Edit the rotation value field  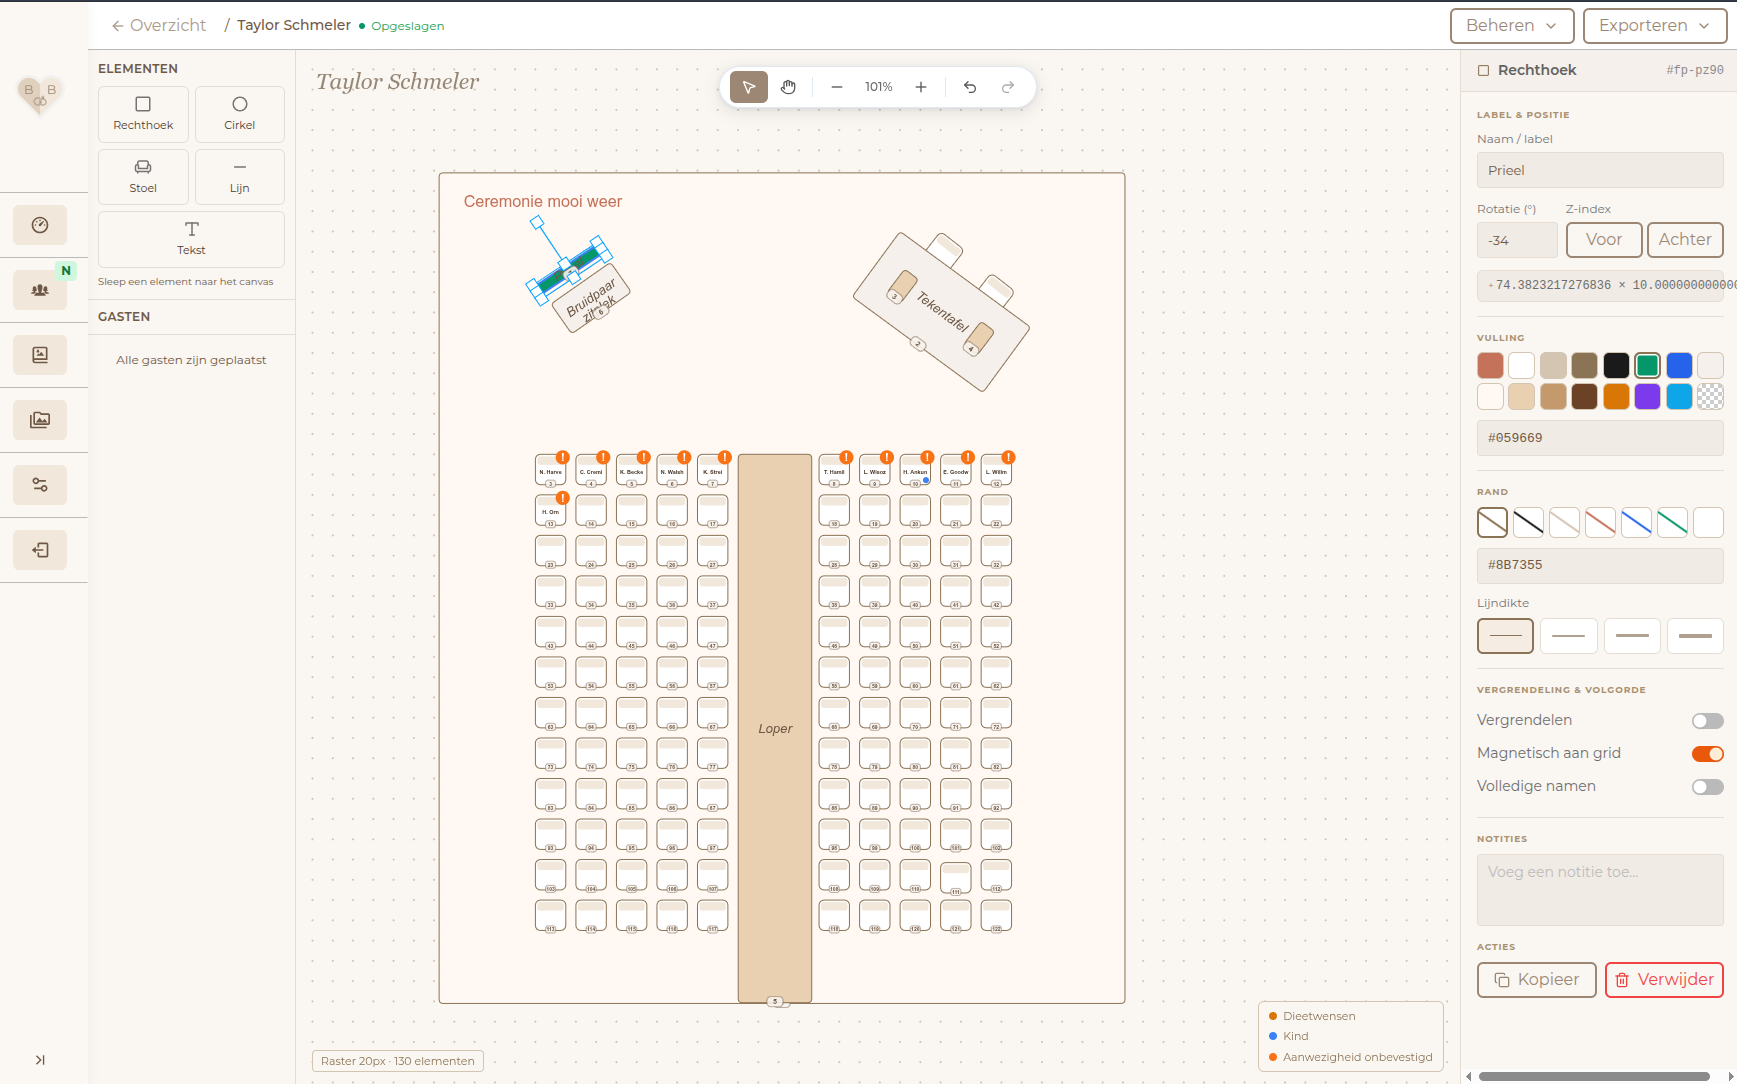coord(1517,240)
